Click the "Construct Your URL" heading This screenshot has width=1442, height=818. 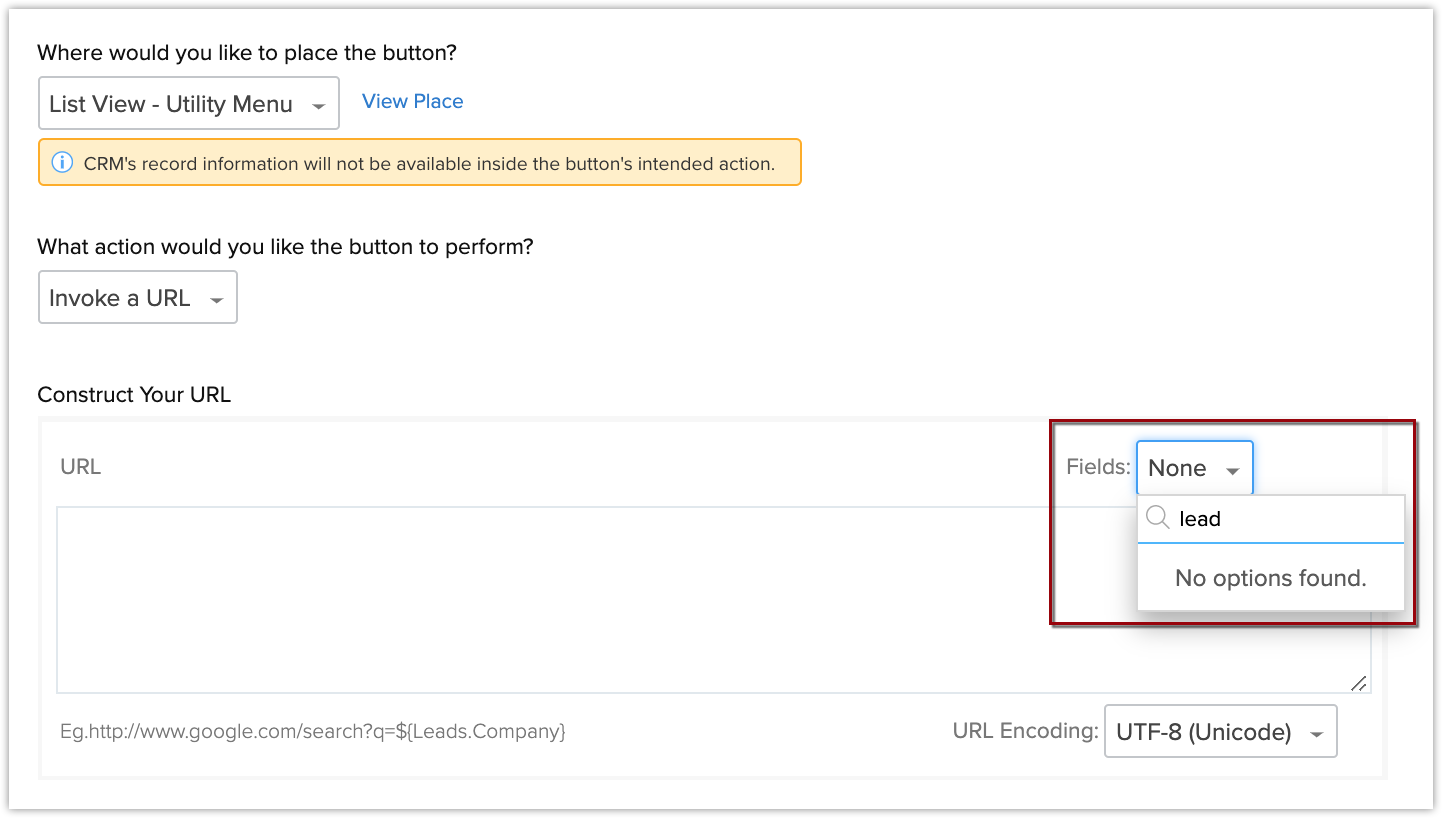(134, 395)
